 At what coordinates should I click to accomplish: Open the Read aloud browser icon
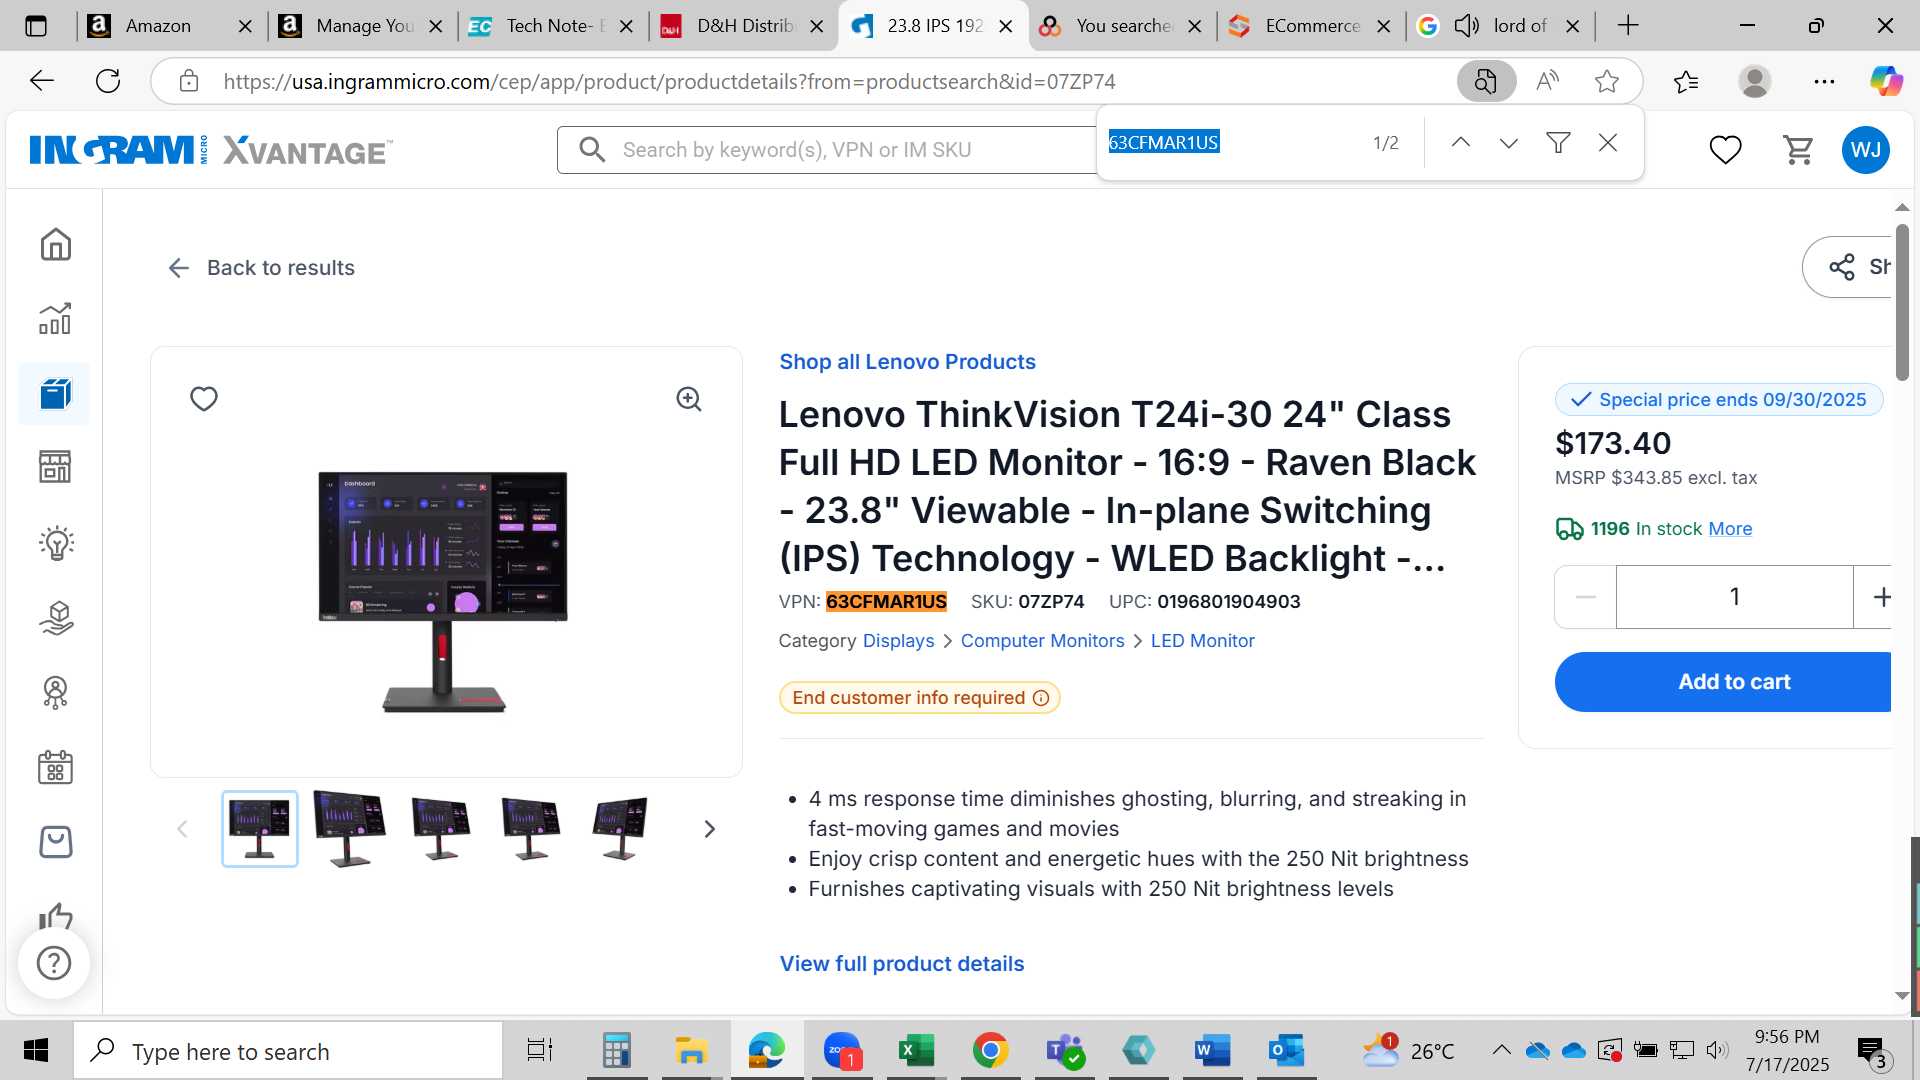[1547, 81]
